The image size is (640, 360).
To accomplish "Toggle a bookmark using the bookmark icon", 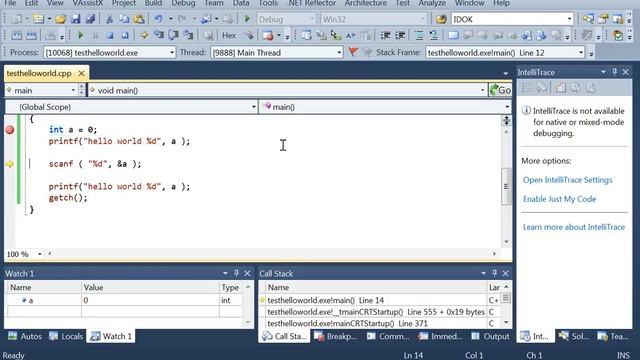I will click(453, 36).
